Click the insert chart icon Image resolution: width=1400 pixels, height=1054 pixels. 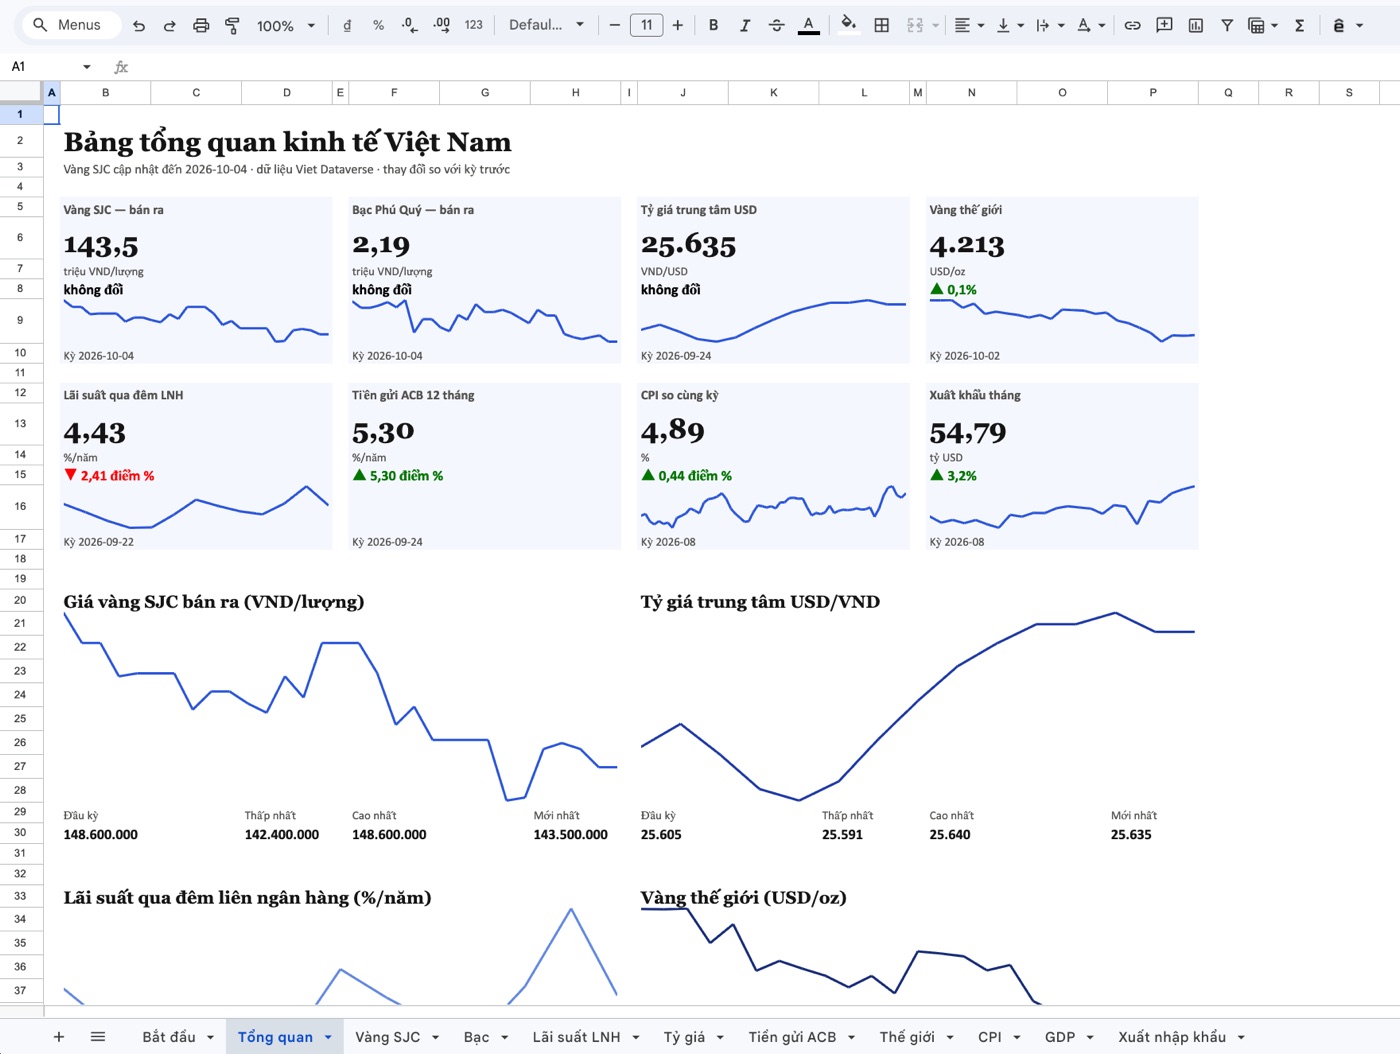[x=1195, y=25]
